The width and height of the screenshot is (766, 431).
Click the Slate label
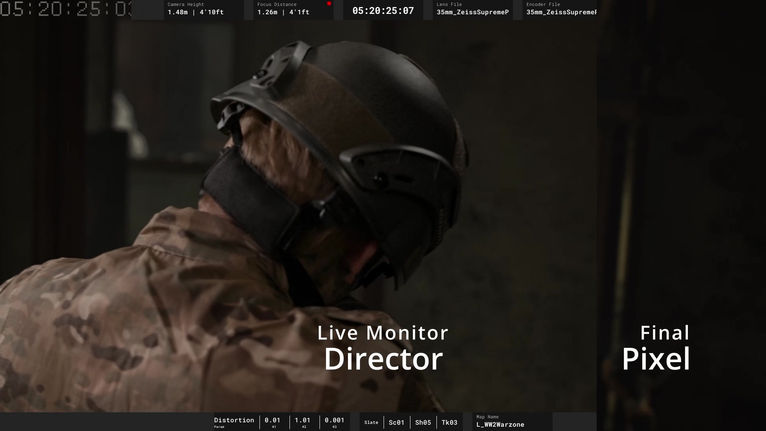371,423
